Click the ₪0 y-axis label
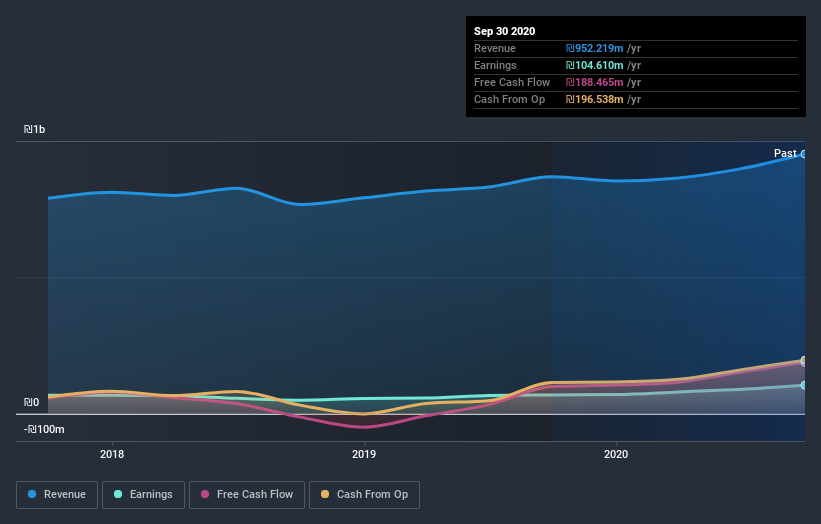Viewport: 821px width, 524px height. coord(31,402)
